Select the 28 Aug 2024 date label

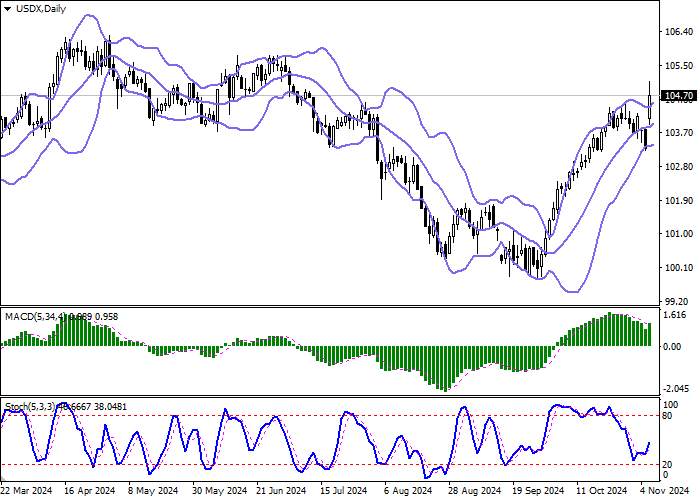pyautogui.click(x=475, y=491)
